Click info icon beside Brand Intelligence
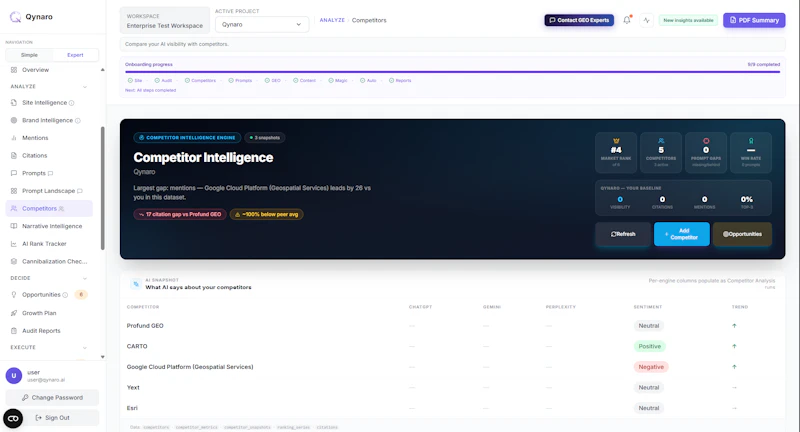This screenshot has width=800, height=432. [78, 121]
